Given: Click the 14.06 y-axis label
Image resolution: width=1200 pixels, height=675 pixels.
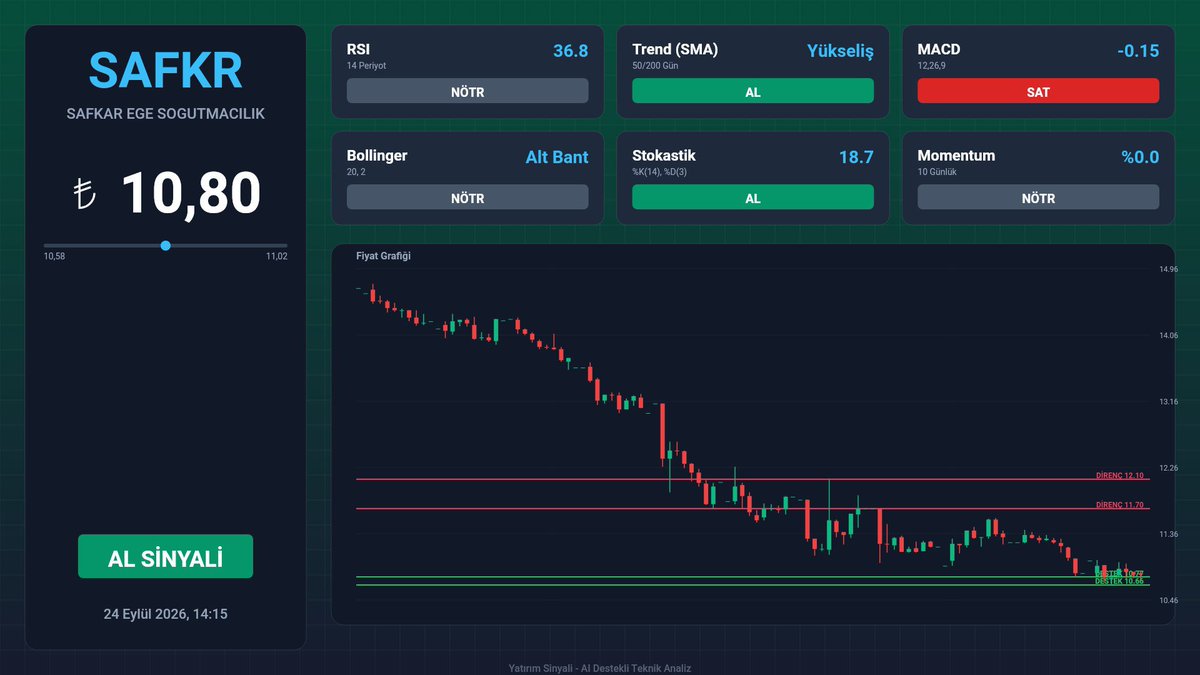Looking at the screenshot, I should coord(1168,336).
